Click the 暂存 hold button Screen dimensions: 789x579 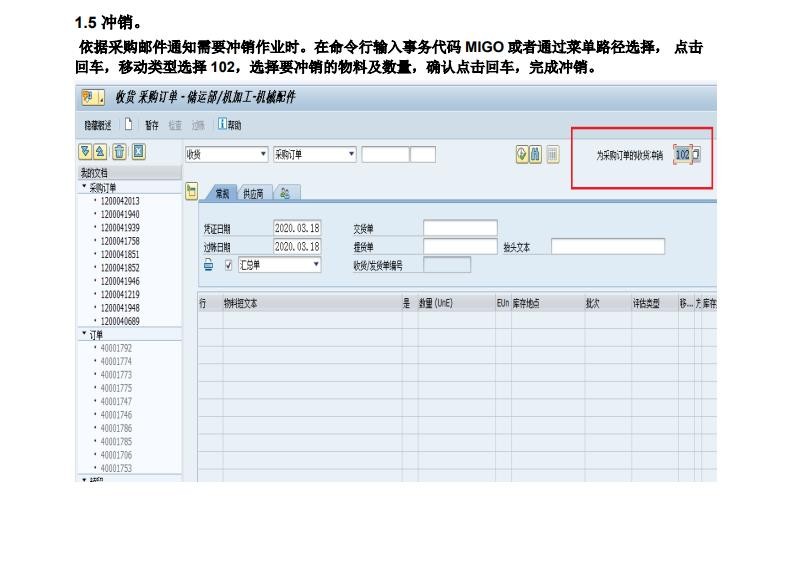(x=152, y=124)
